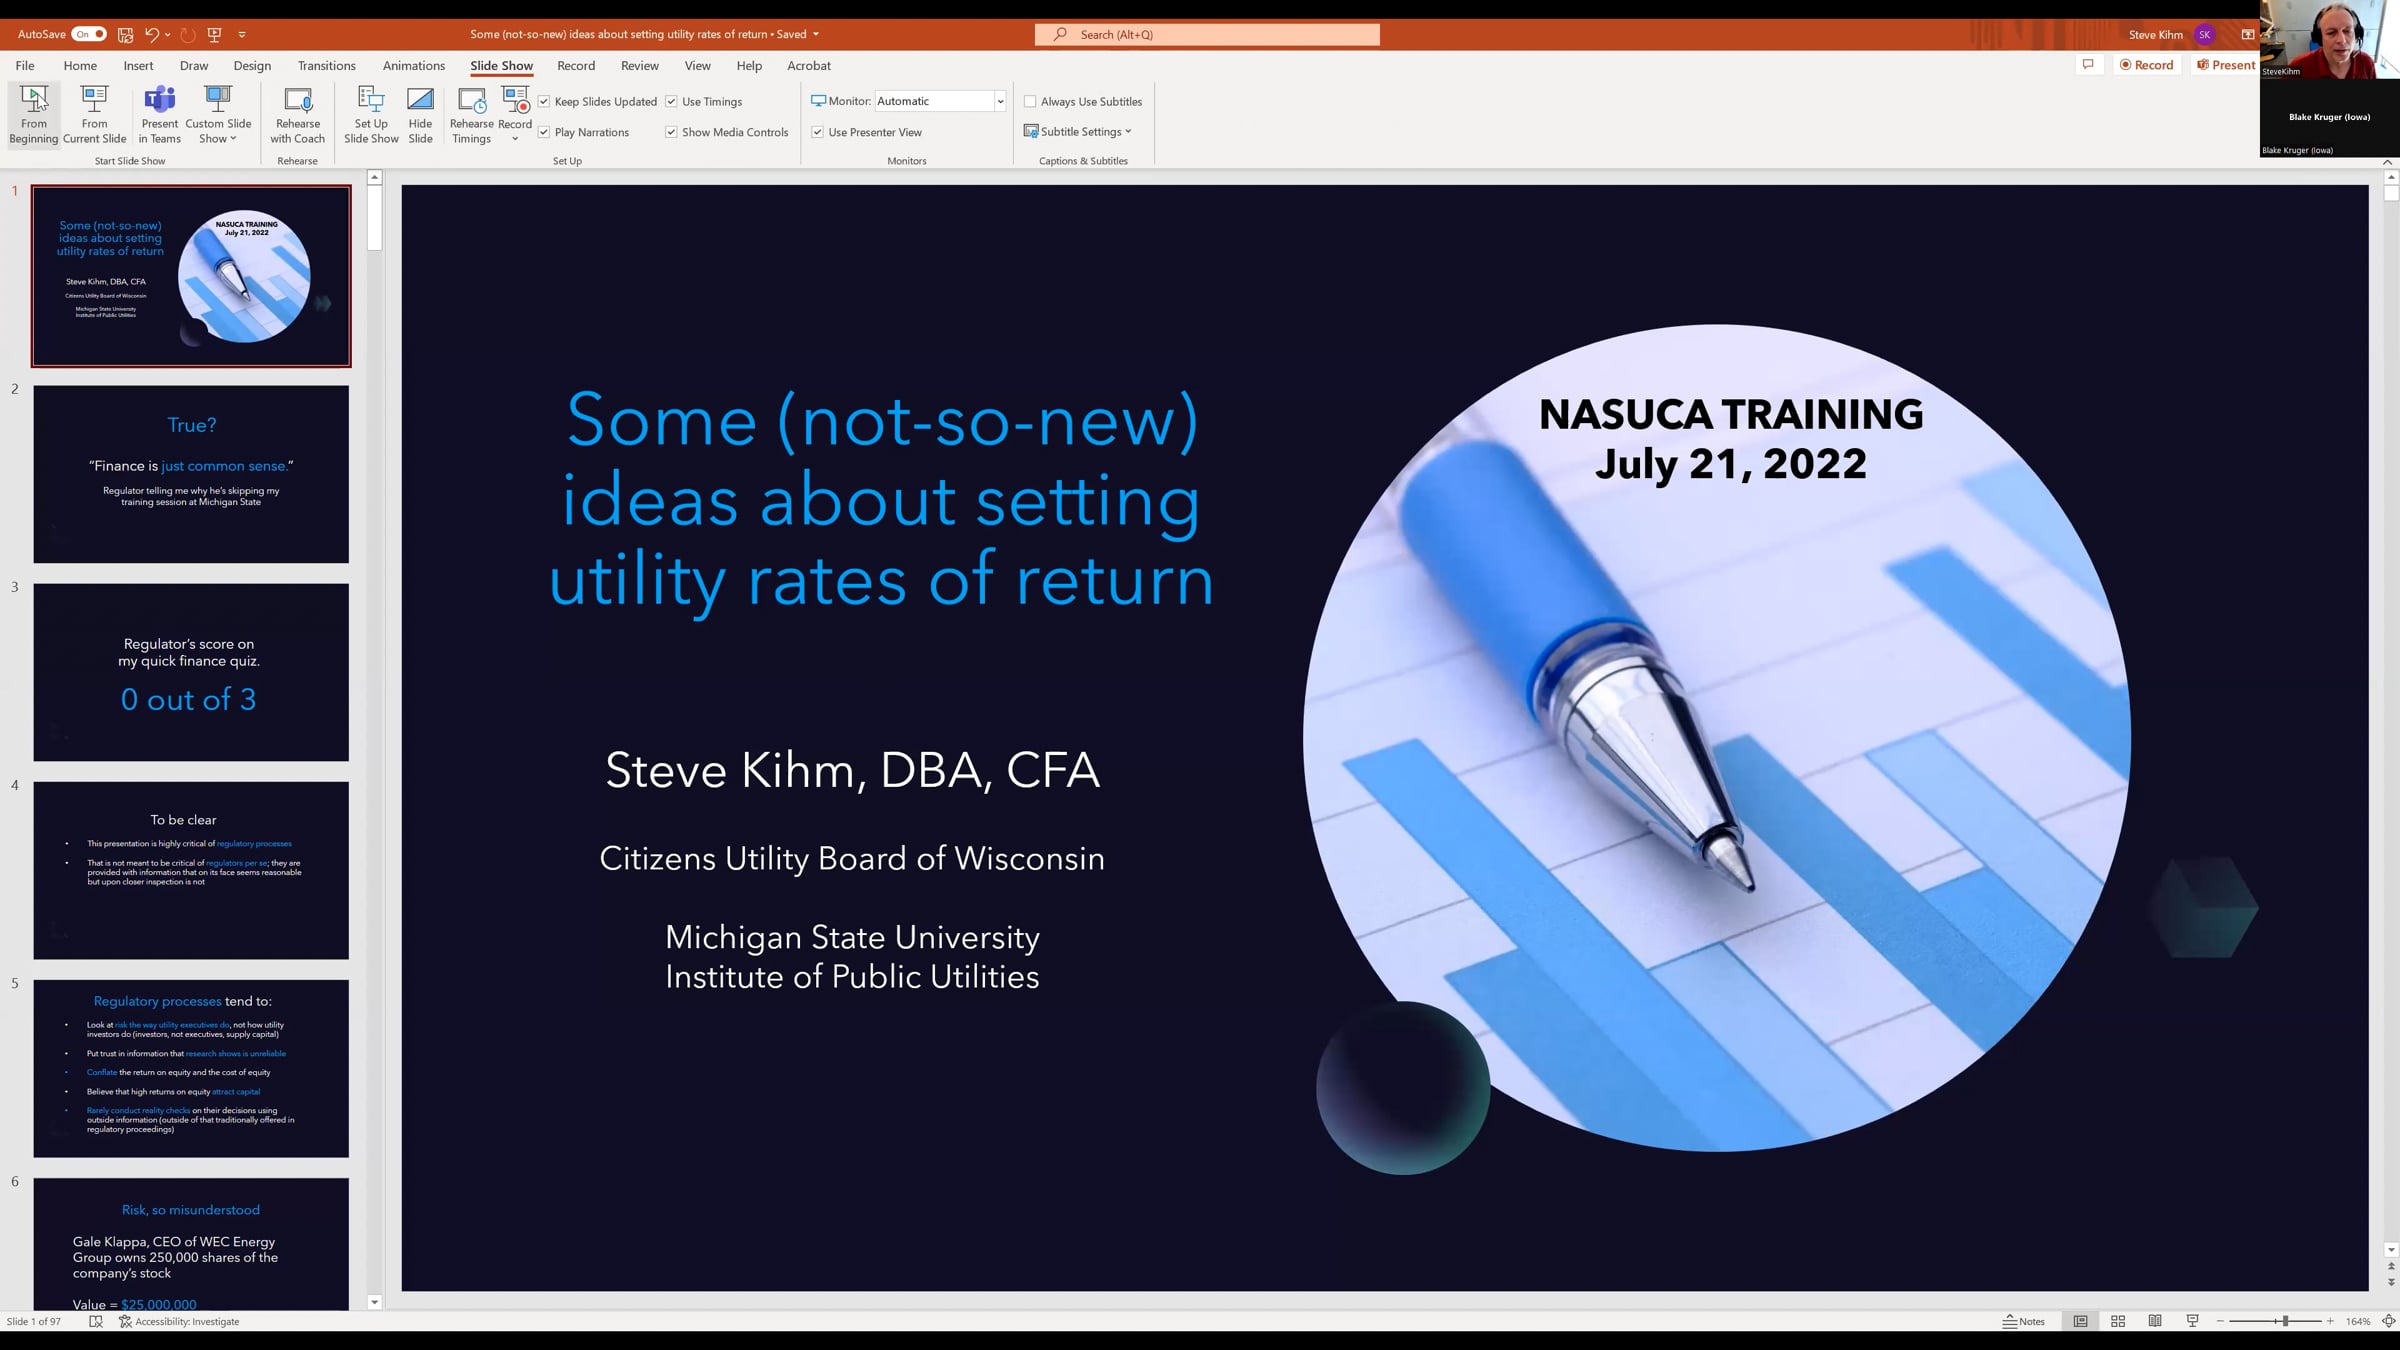Switch to Reading View
Screen dimensions: 2400x1350
tap(2155, 1321)
